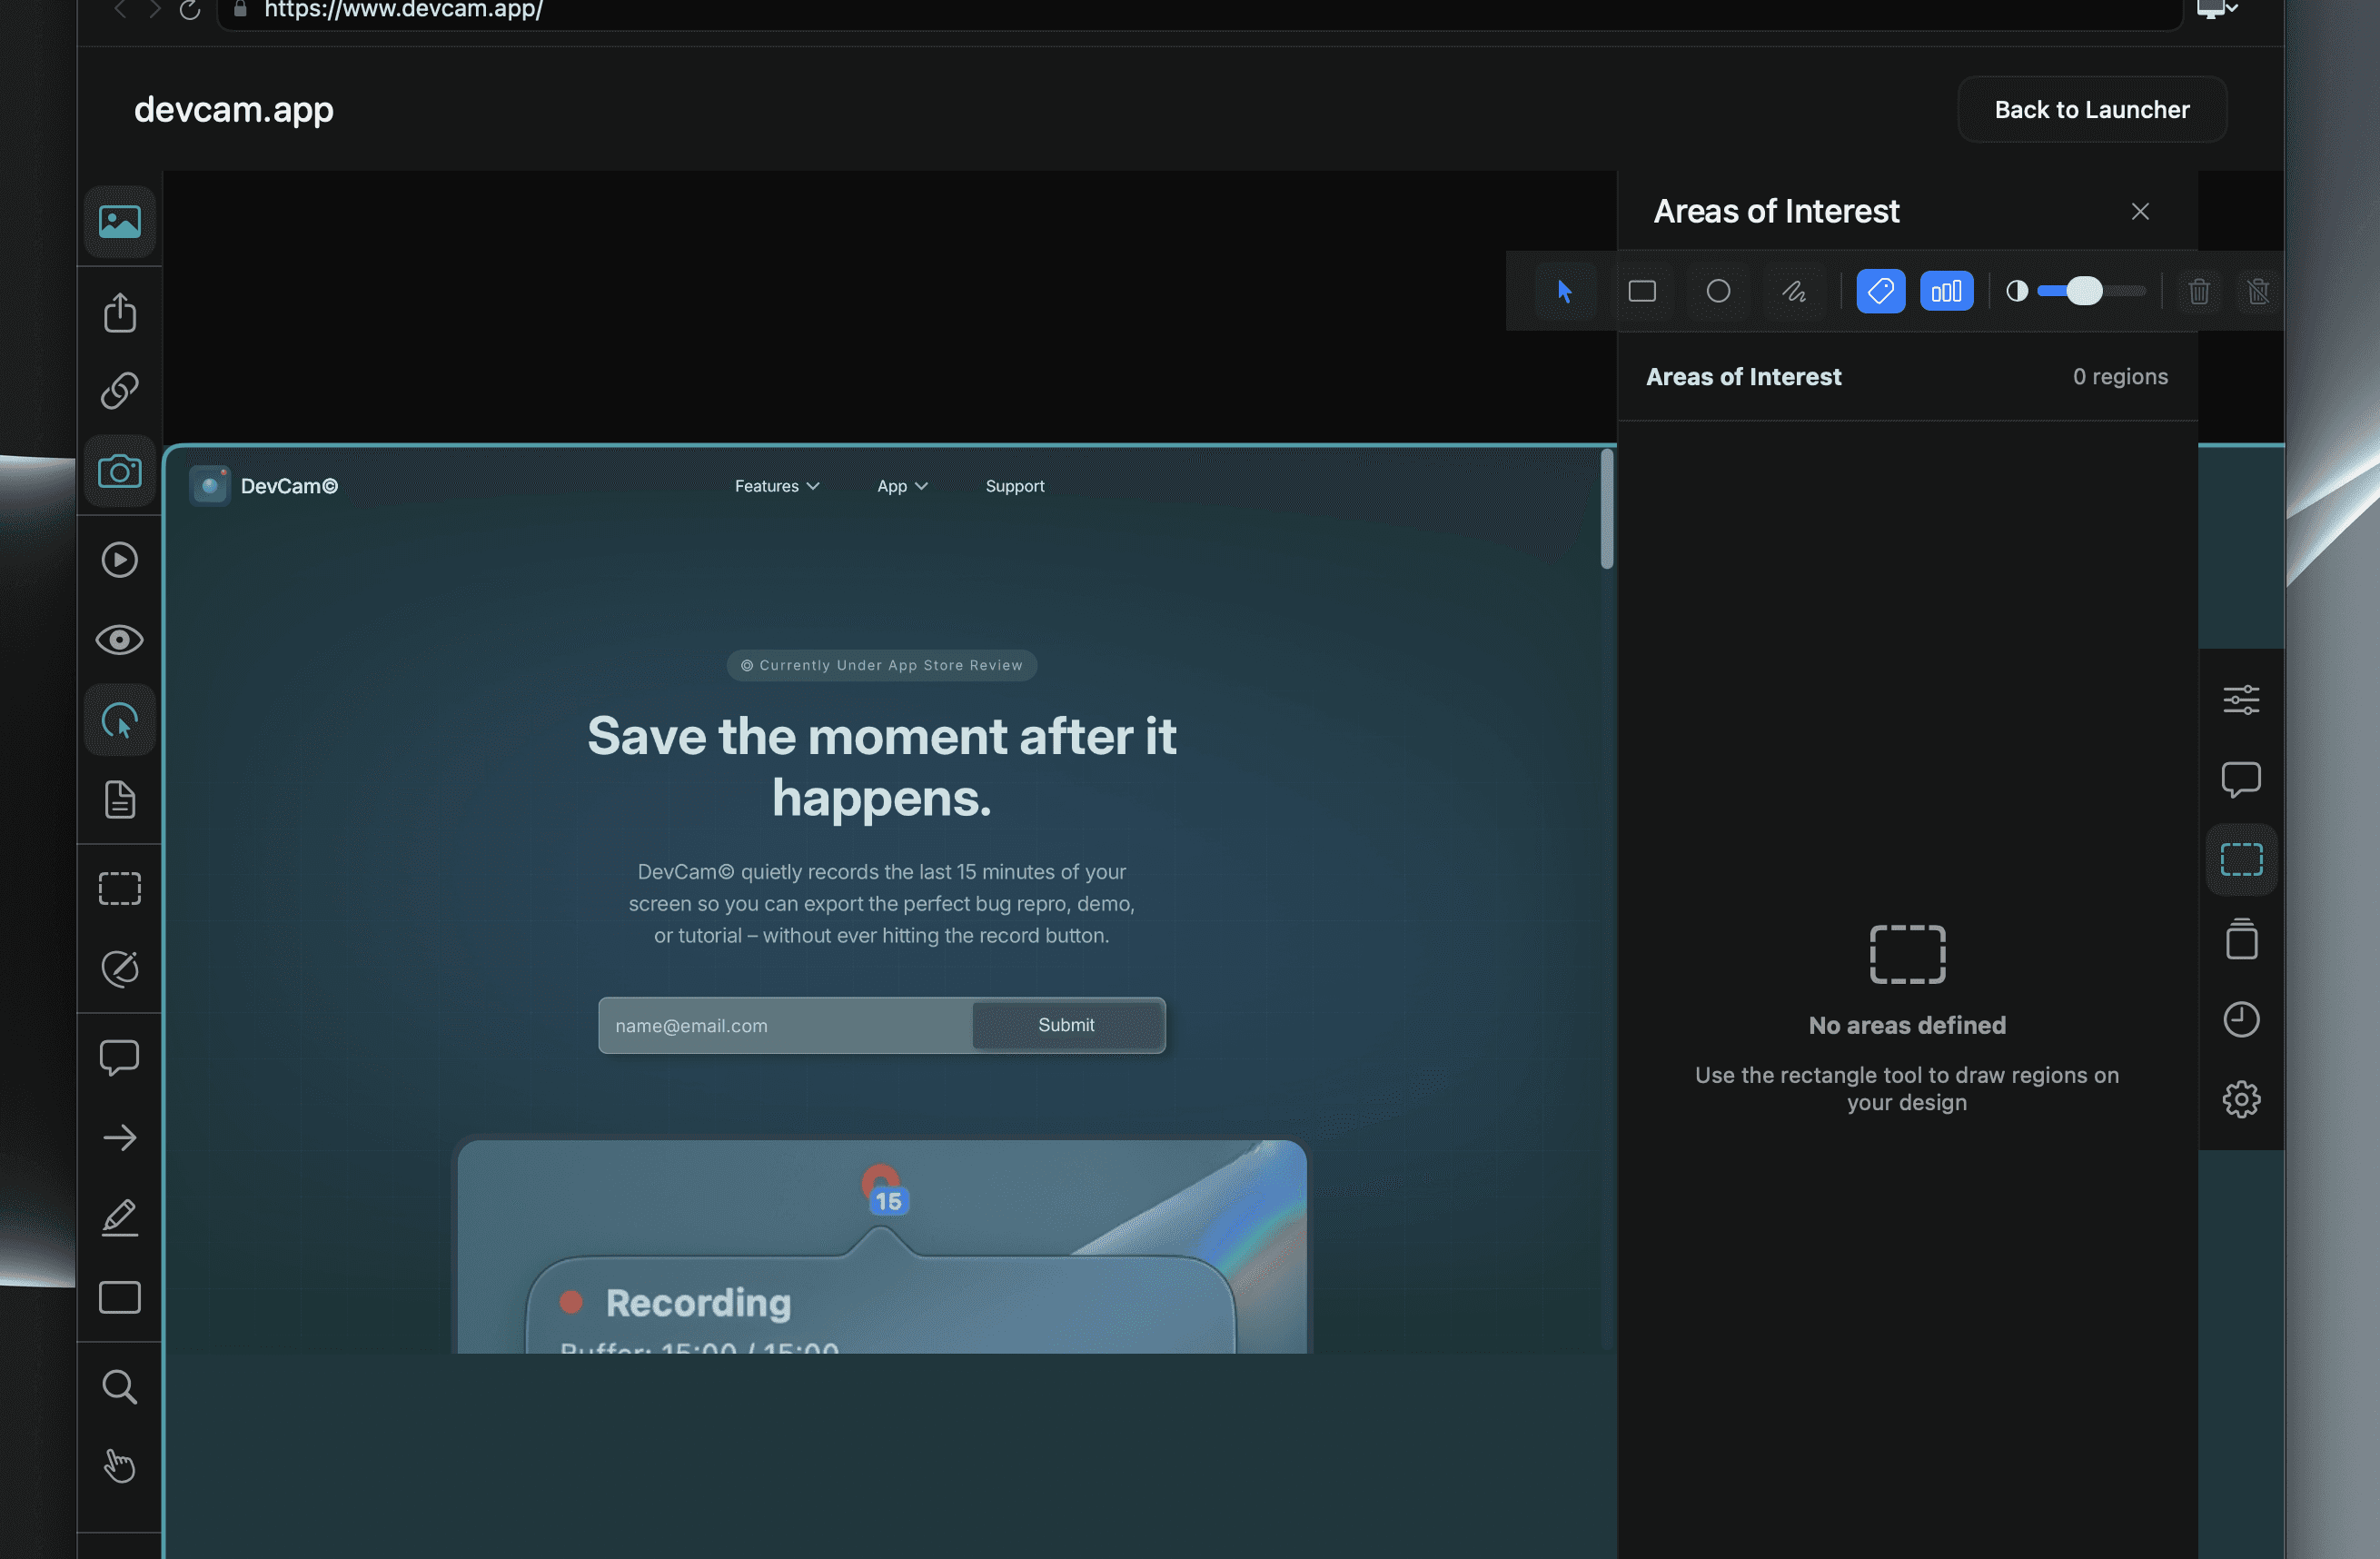Click the camera screenshot icon in sidebar
2380x1559 pixels.
click(120, 471)
